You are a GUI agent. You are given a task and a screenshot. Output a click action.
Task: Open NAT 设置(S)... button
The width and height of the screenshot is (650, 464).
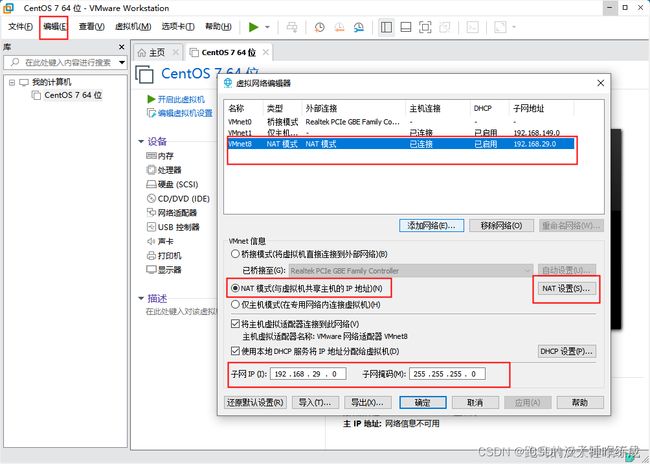click(566, 288)
